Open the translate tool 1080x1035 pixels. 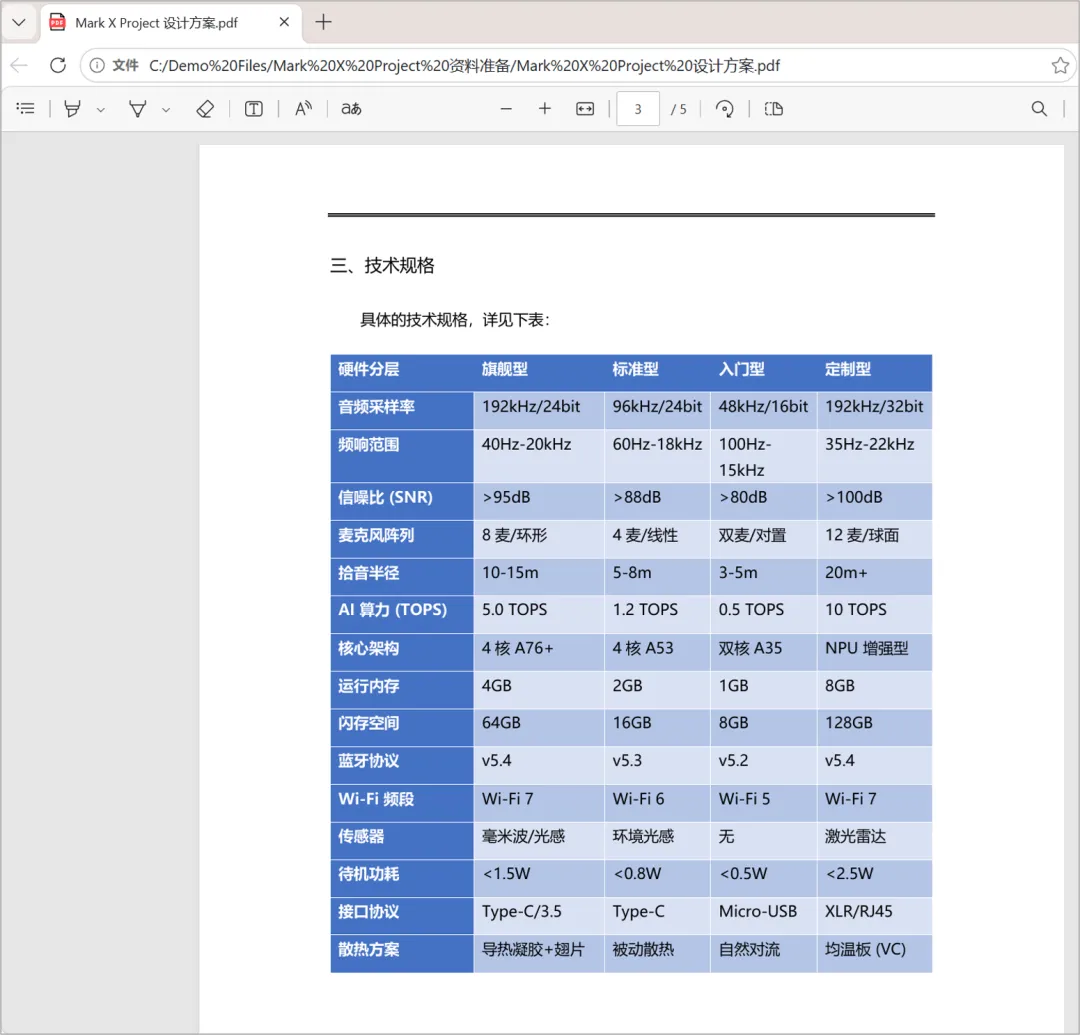click(351, 109)
